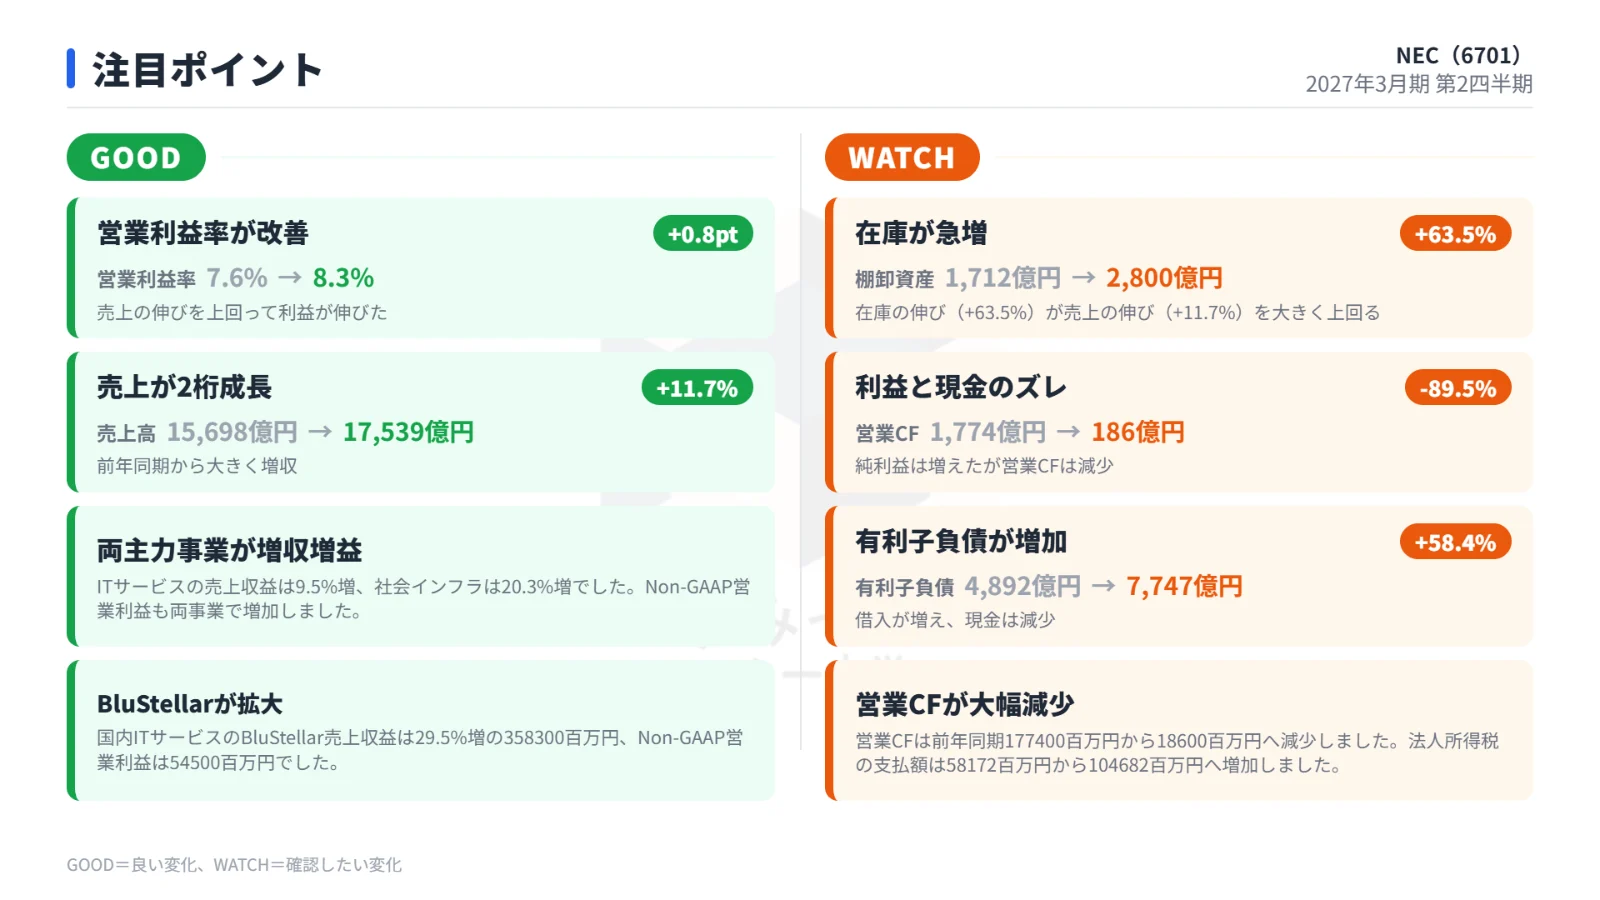This screenshot has width=1600, height=900.
Task: Select the 在庫の伸び（+63.5%）explanation line
Action: [1117, 312]
